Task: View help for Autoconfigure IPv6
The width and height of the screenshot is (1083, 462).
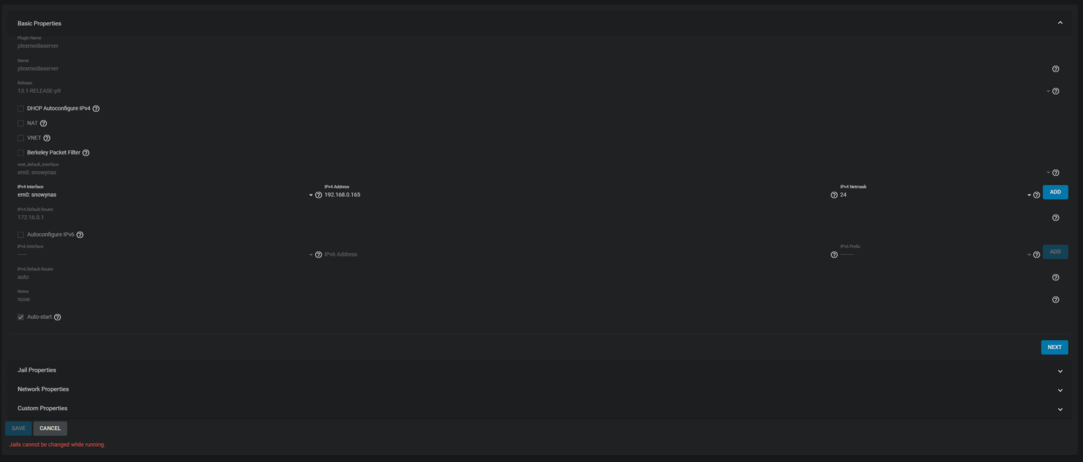Action: coord(80,235)
